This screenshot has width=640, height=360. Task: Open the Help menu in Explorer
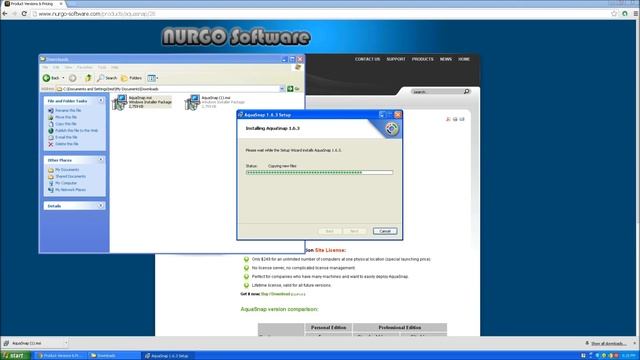tap(115, 67)
